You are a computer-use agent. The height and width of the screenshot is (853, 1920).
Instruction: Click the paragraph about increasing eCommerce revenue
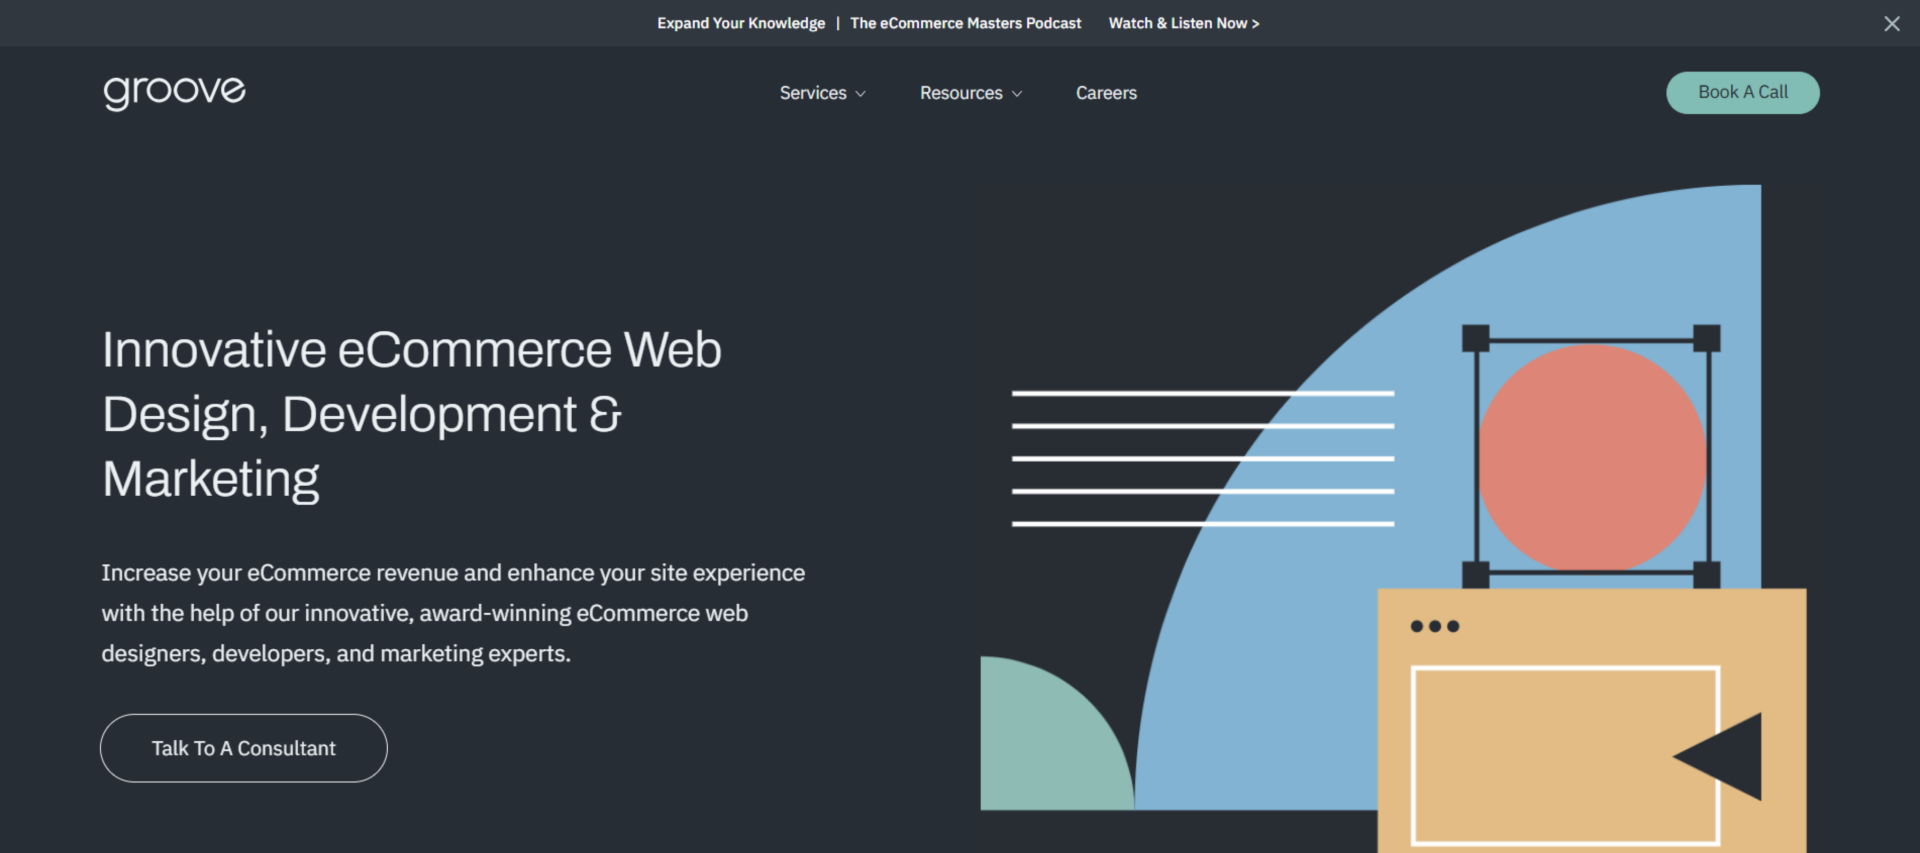(x=453, y=613)
